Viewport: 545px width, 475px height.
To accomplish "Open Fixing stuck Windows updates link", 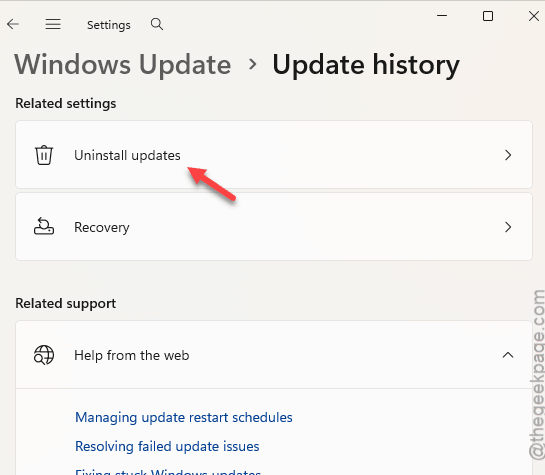I will tap(168, 472).
